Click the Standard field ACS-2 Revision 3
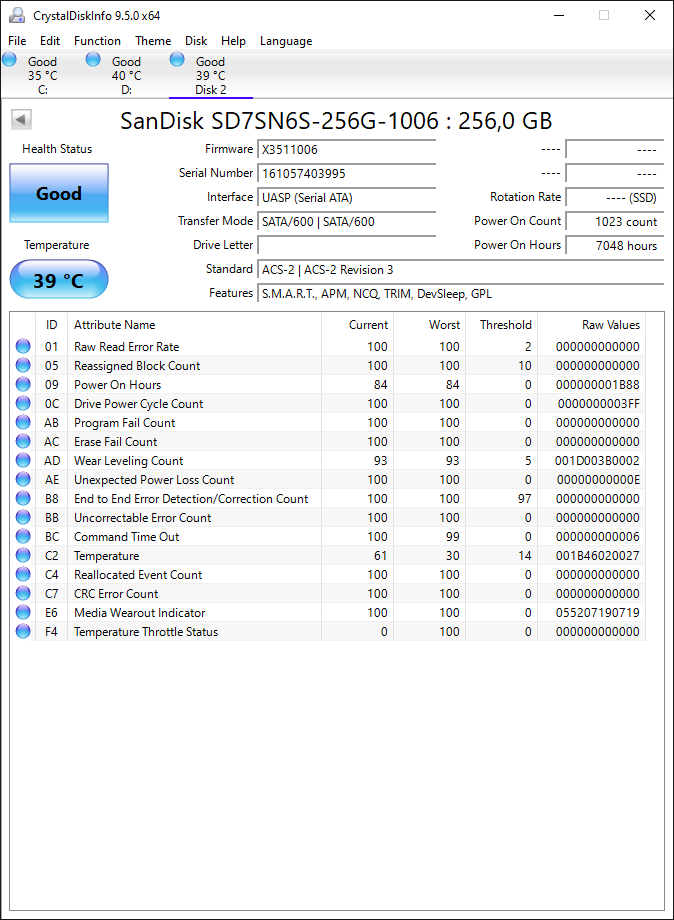Viewport: 674px width, 920px height. (460, 270)
